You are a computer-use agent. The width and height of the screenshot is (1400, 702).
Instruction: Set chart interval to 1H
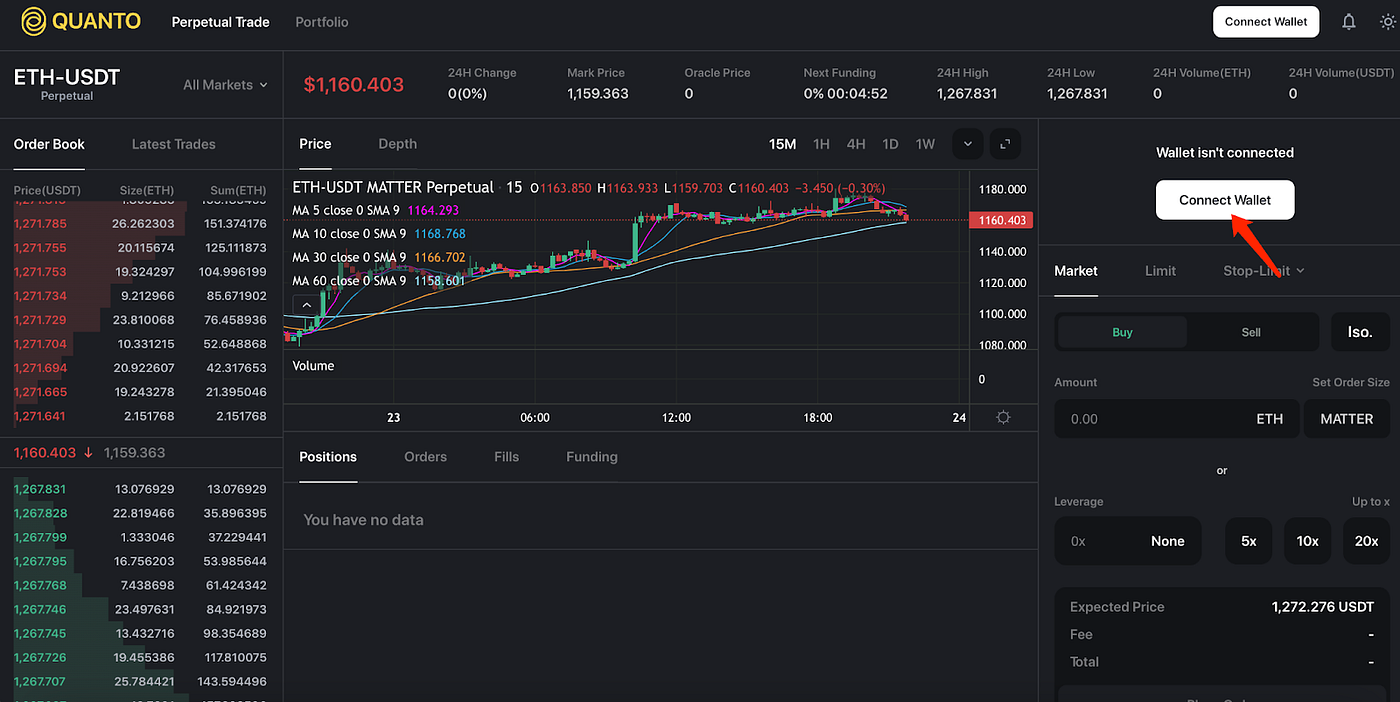tap(821, 144)
